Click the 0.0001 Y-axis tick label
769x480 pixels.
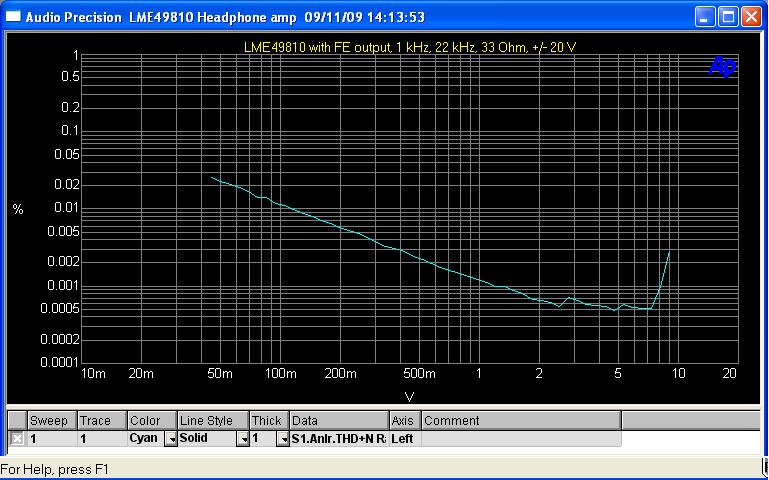59,362
